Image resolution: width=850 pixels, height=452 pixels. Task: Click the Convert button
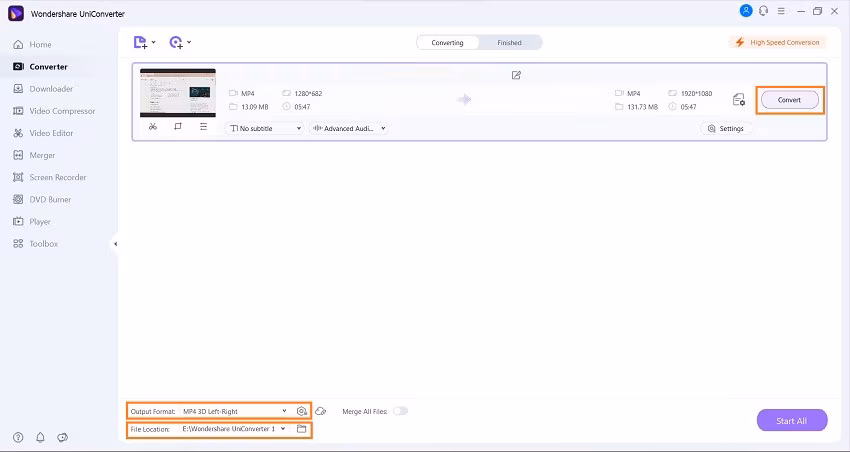point(789,100)
